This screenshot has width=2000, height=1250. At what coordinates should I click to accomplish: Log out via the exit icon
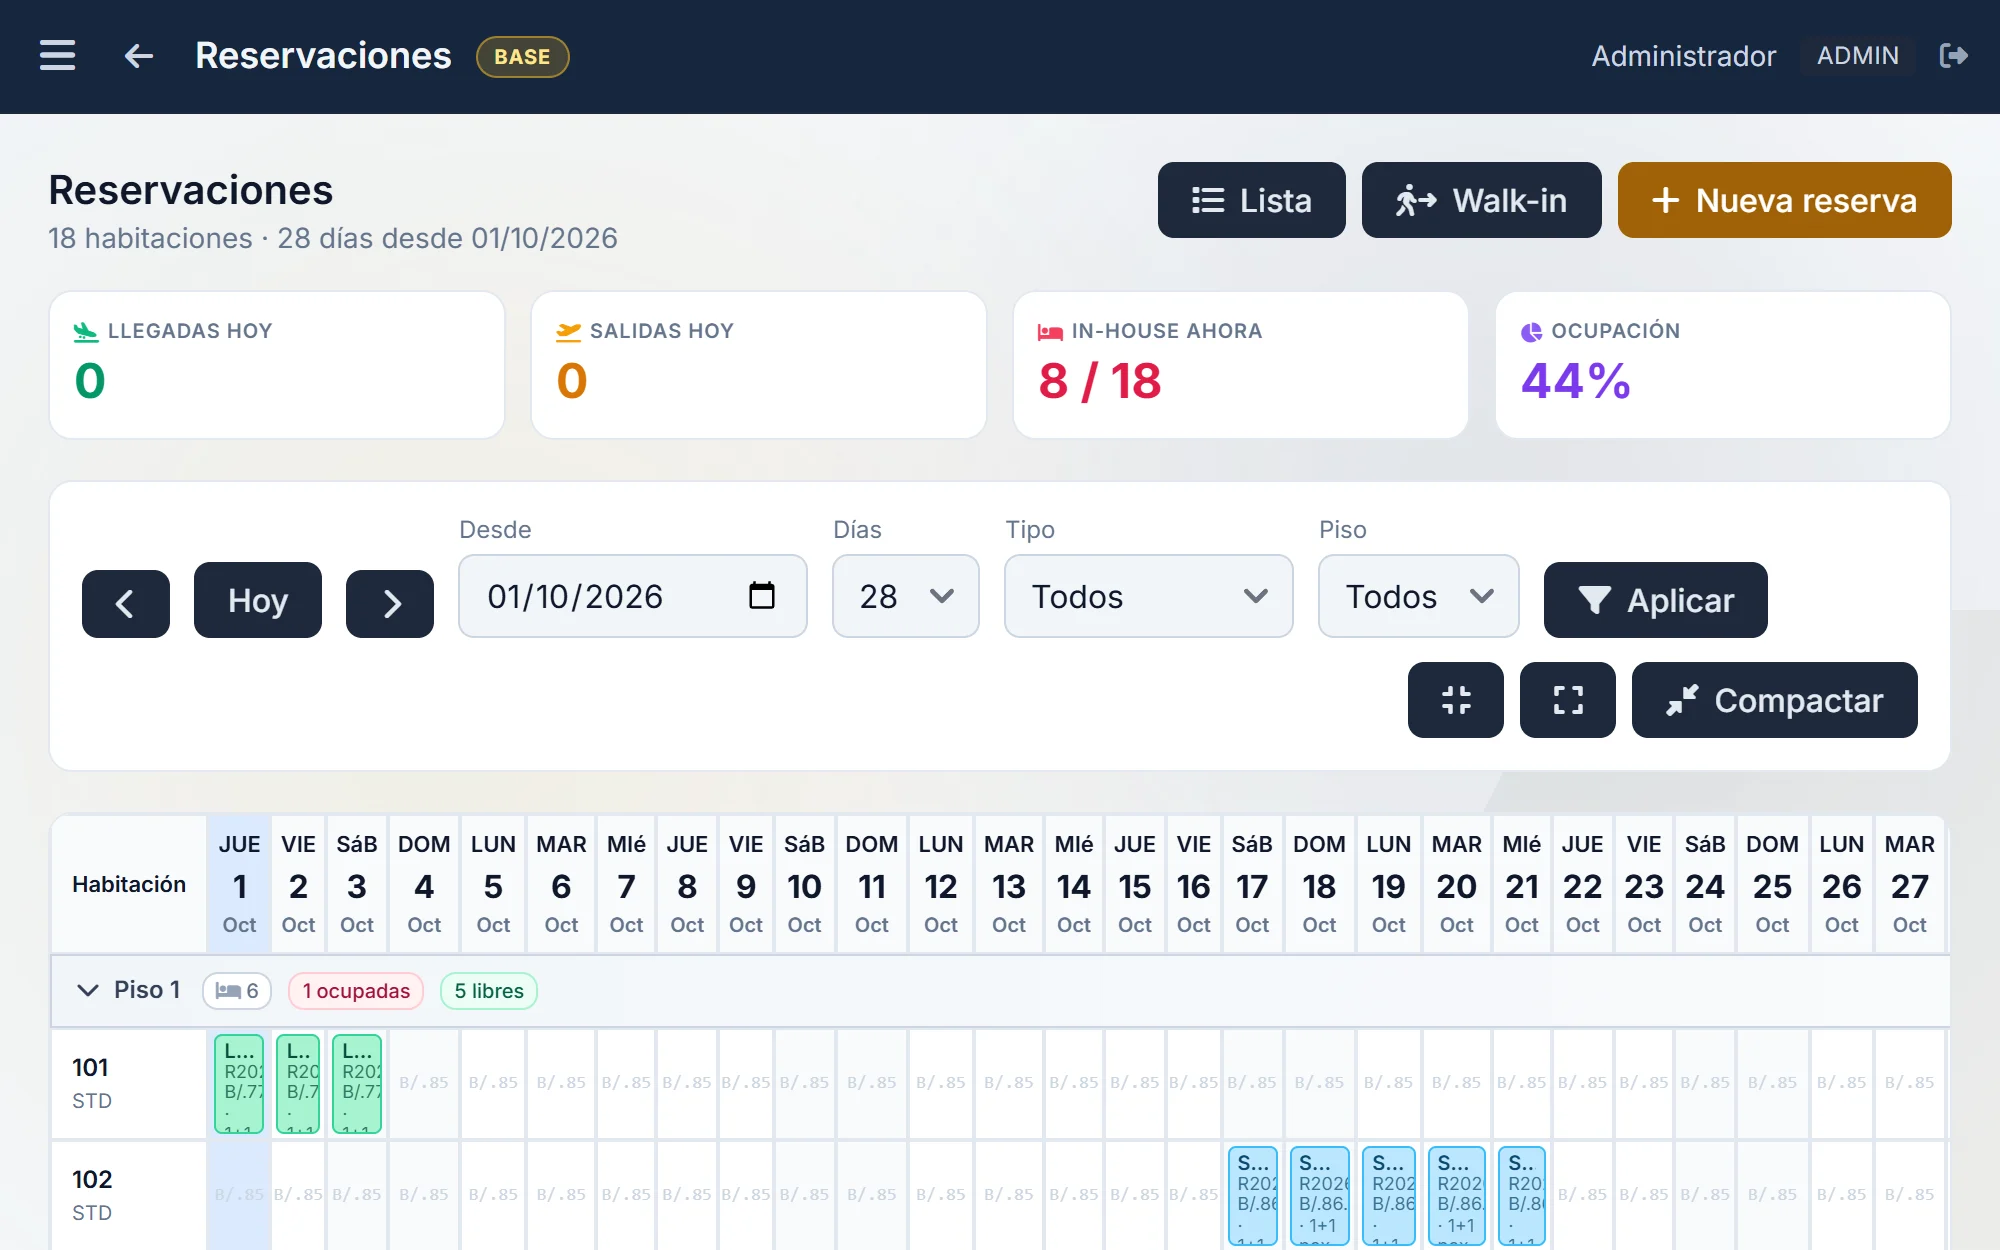(x=1953, y=55)
